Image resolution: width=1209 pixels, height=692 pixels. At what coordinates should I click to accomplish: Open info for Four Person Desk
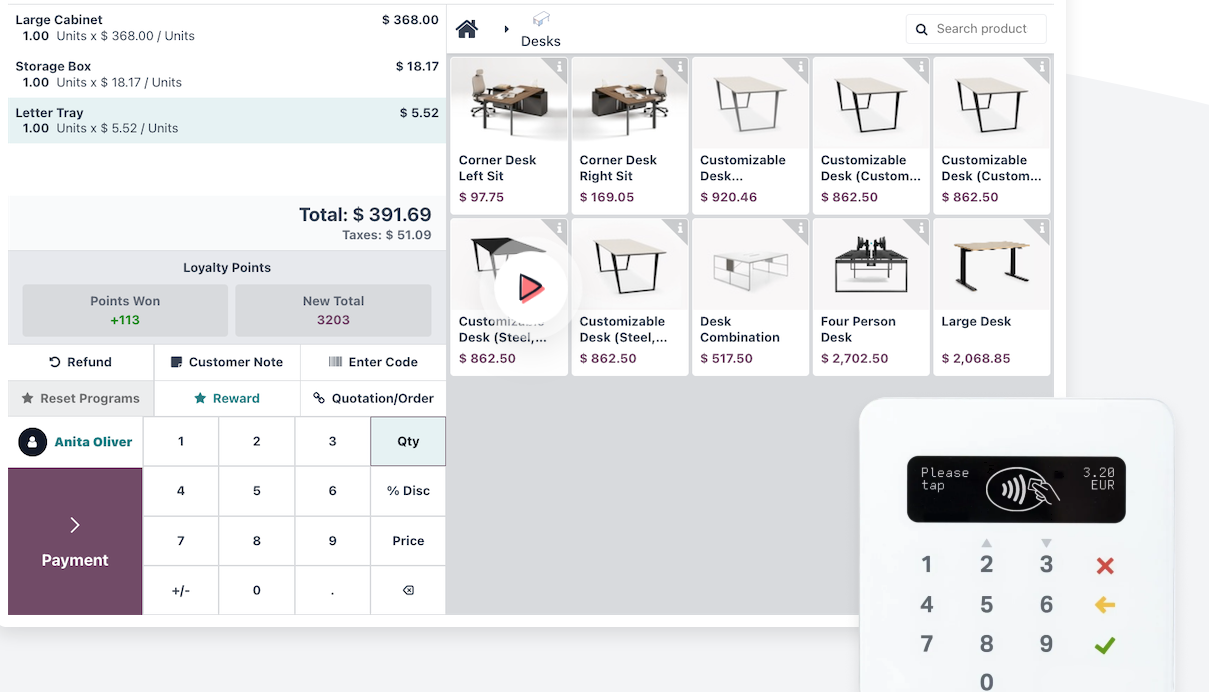921,229
